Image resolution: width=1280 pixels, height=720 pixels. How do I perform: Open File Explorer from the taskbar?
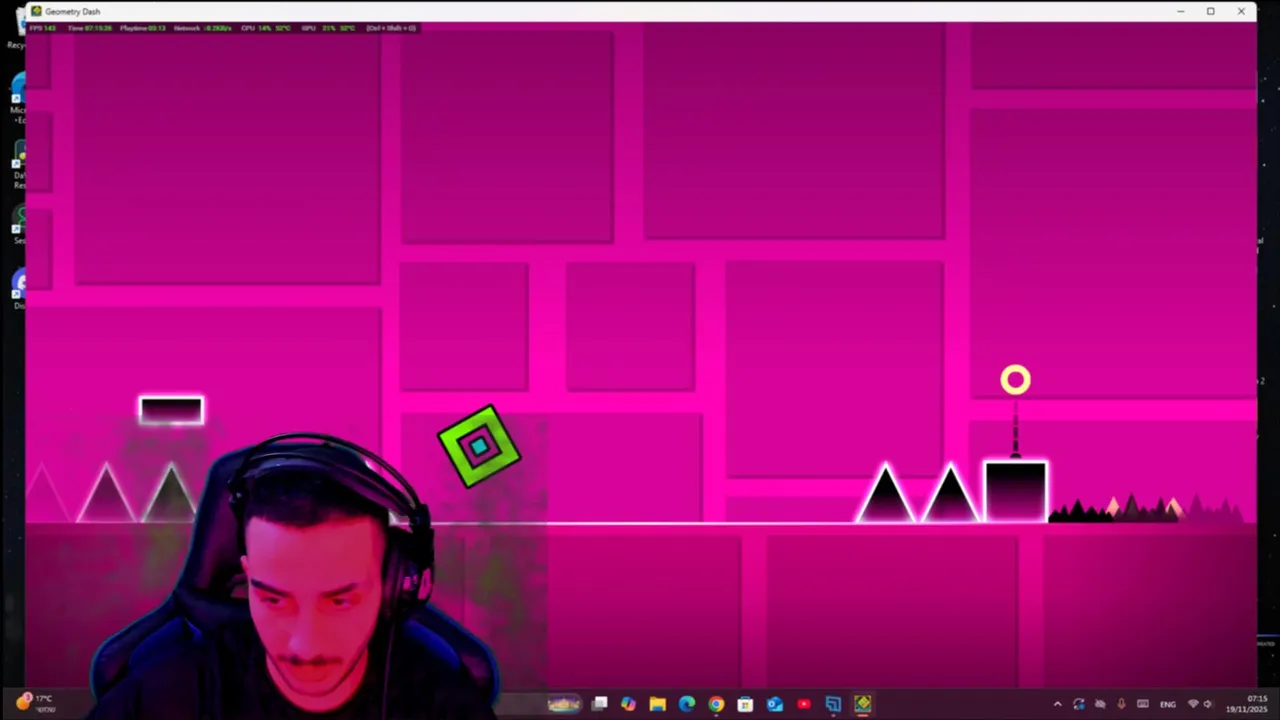click(657, 704)
